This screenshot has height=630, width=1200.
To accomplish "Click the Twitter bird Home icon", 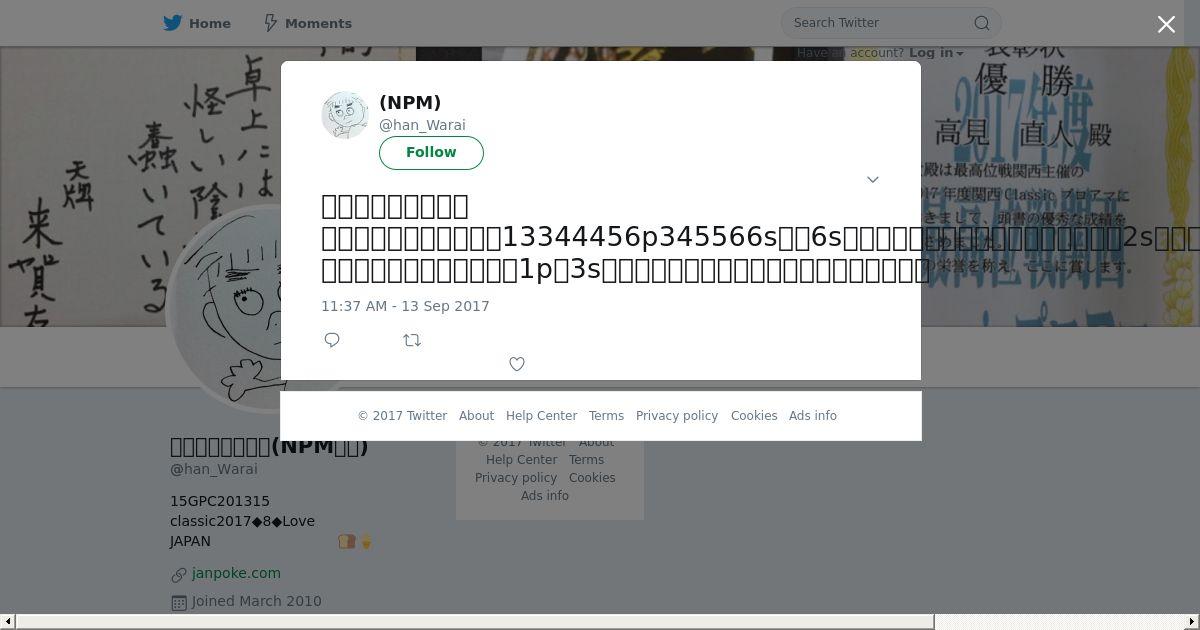I will (x=173, y=23).
